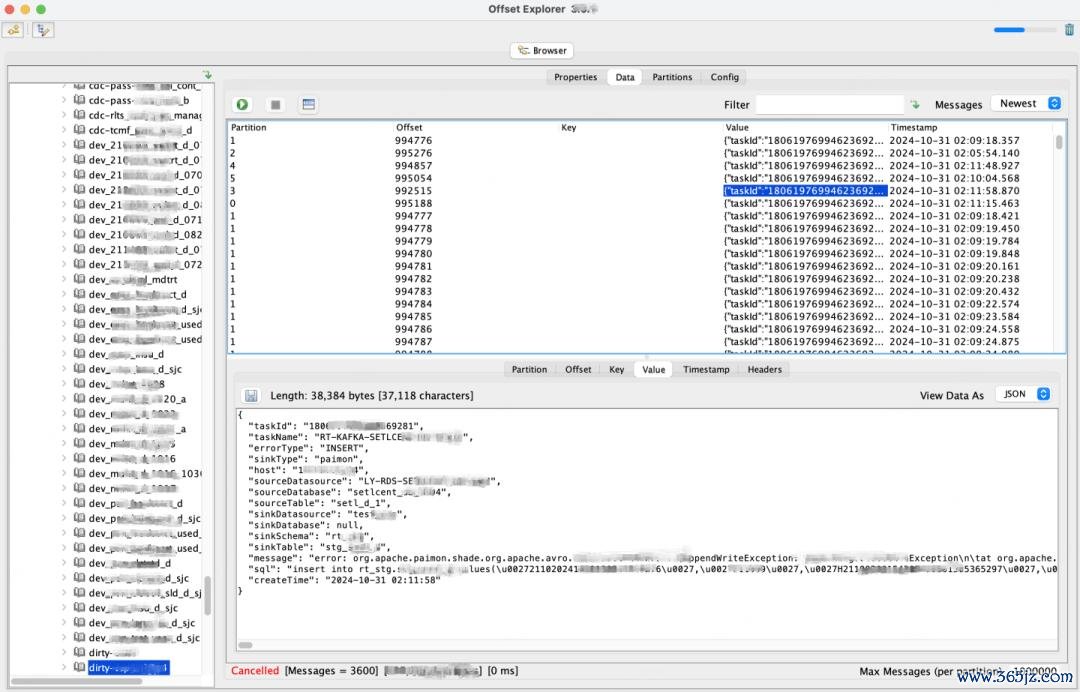Image resolution: width=1080 pixels, height=692 pixels.
Task: Select the Headers detail tab
Action: pos(765,370)
